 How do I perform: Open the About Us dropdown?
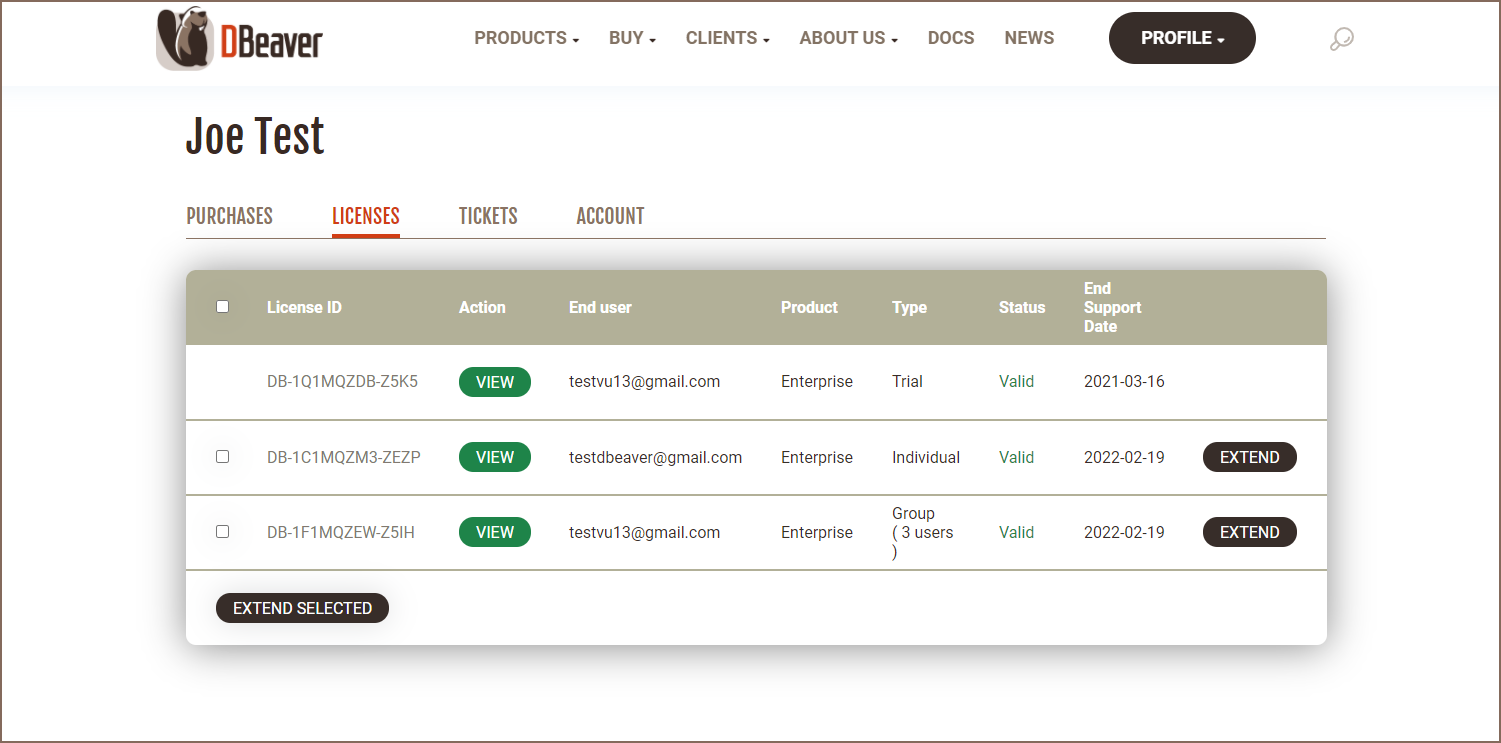click(848, 38)
